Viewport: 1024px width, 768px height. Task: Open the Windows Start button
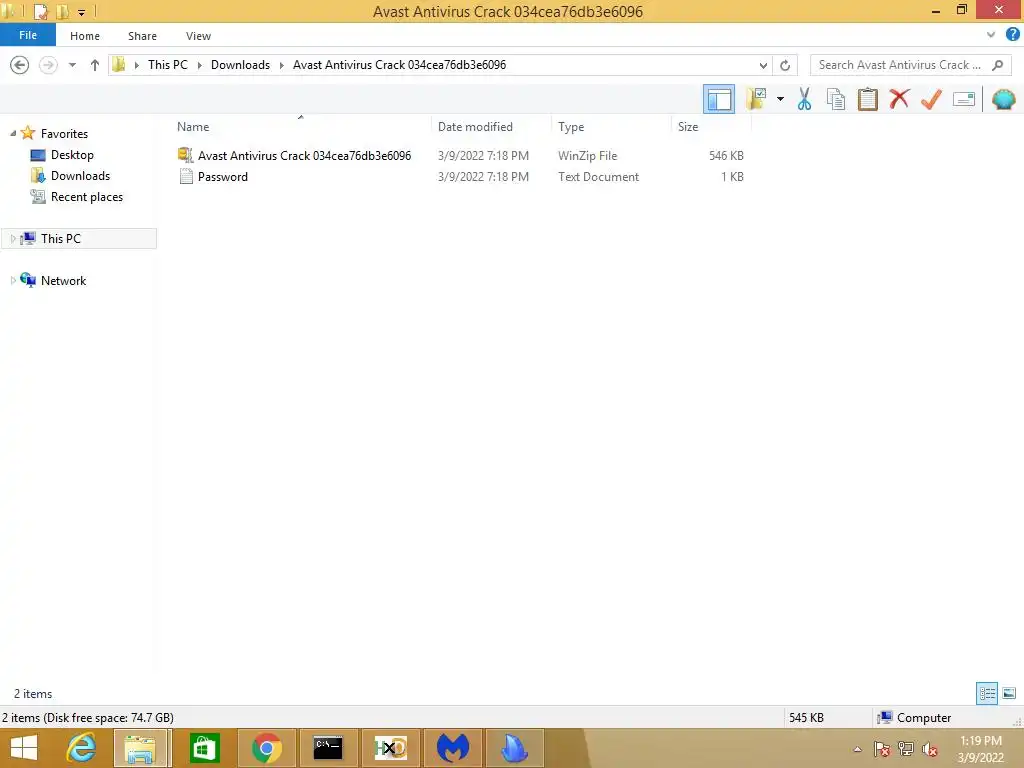(24, 748)
